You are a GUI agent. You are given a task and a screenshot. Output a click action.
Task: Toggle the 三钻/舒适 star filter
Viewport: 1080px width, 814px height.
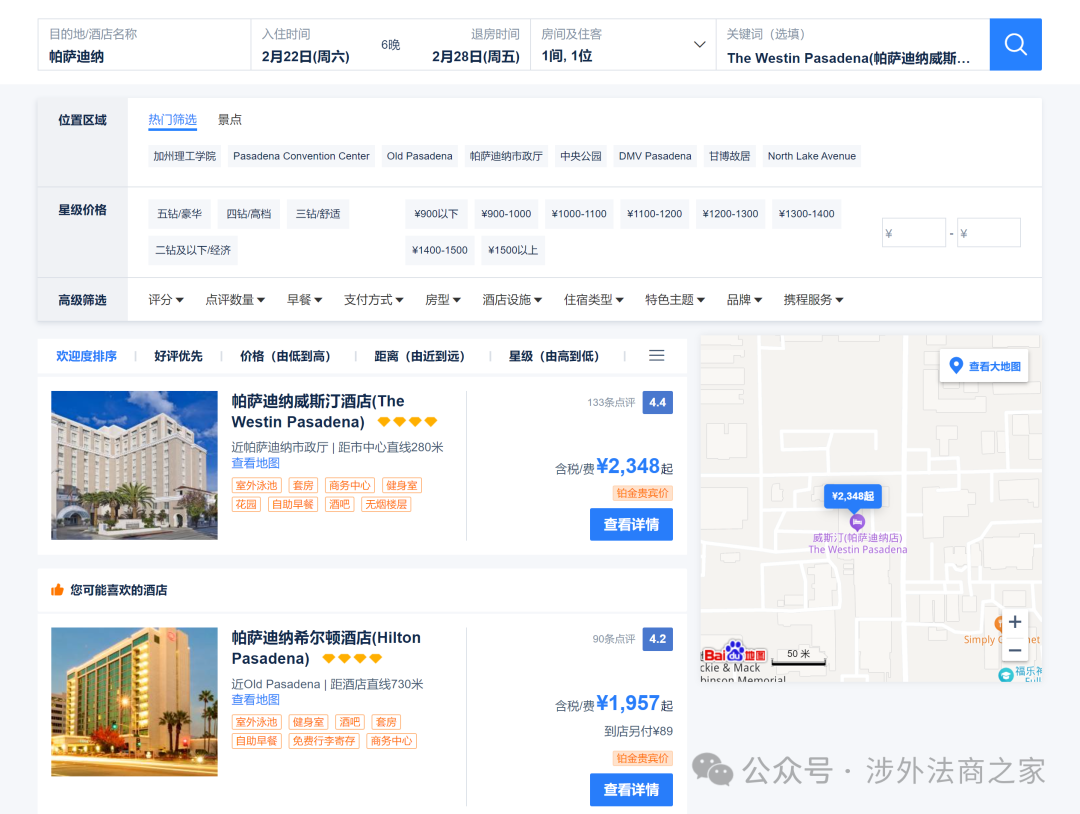point(318,214)
